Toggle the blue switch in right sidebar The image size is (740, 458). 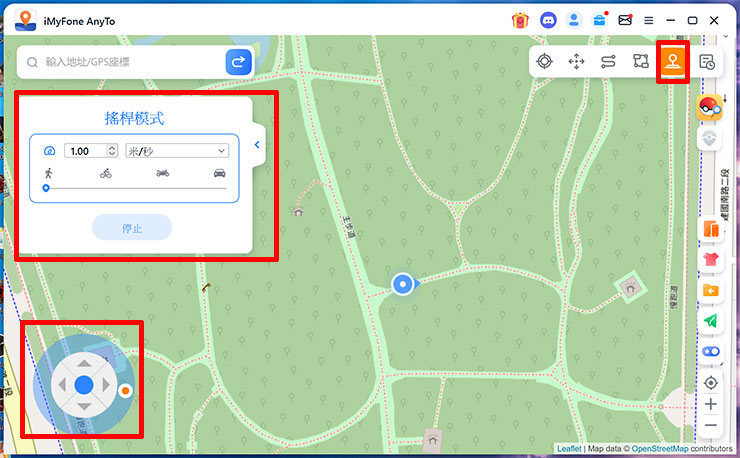[711, 352]
